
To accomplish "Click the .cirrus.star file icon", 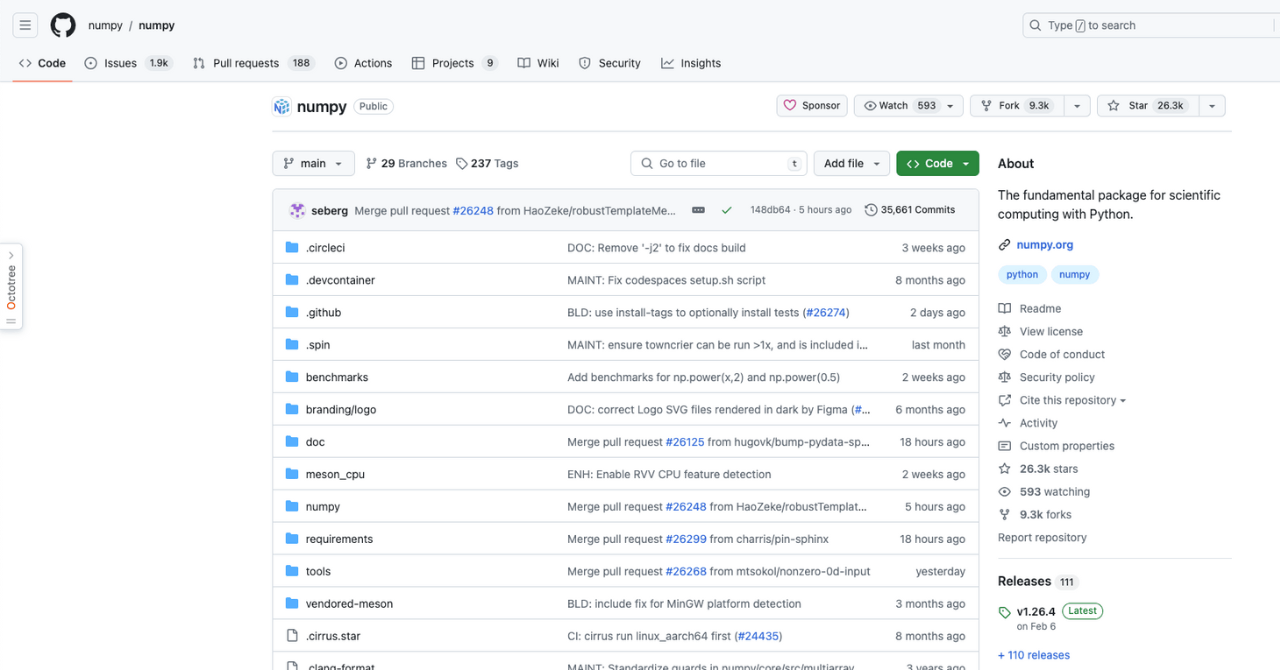I will (292, 636).
